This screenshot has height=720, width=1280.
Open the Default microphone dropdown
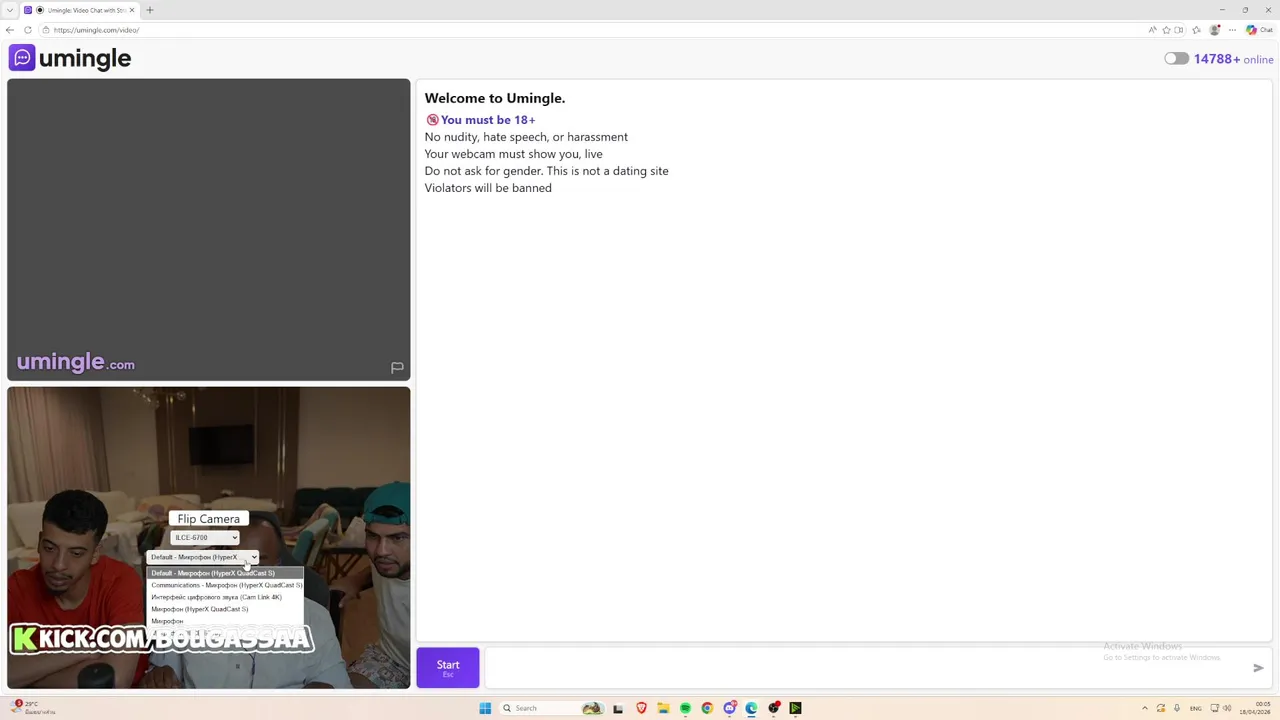(203, 557)
